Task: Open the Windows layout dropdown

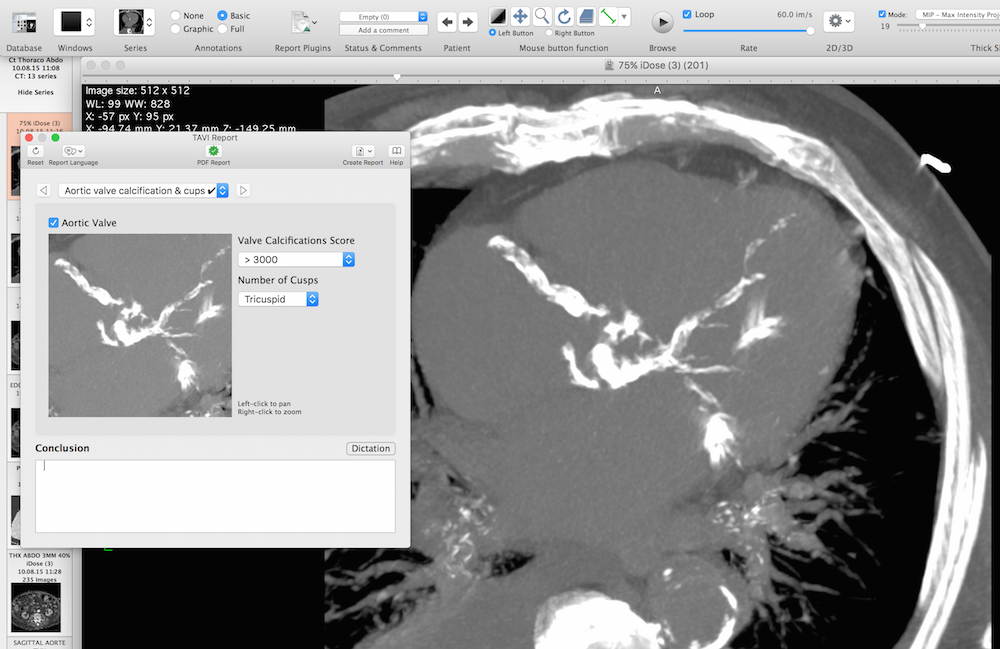Action: tap(75, 22)
